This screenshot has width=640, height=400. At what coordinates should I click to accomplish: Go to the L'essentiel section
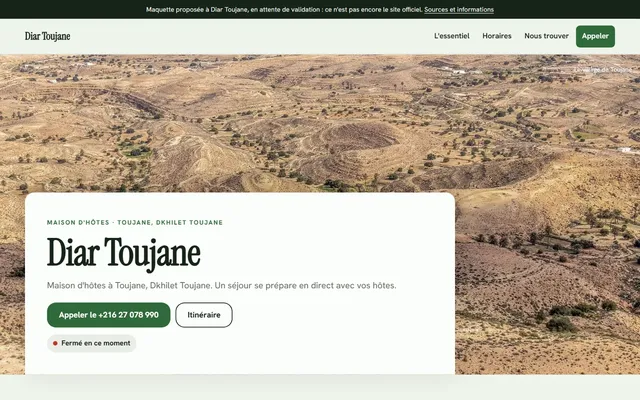(451, 36)
